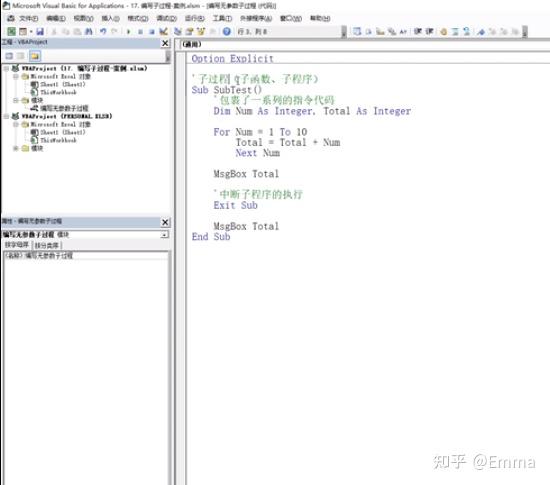Image resolution: width=550 pixels, height=485 pixels.
Task: Open the dropdown arrow beside Insert UserForm icon
Action: [31, 32]
